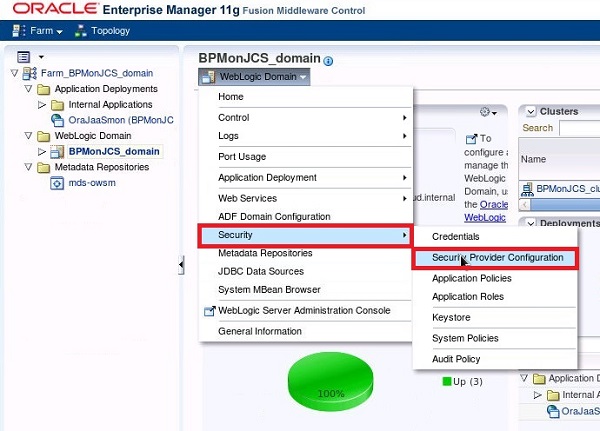Select BPMonJCS_domain in the tree

coord(114,151)
